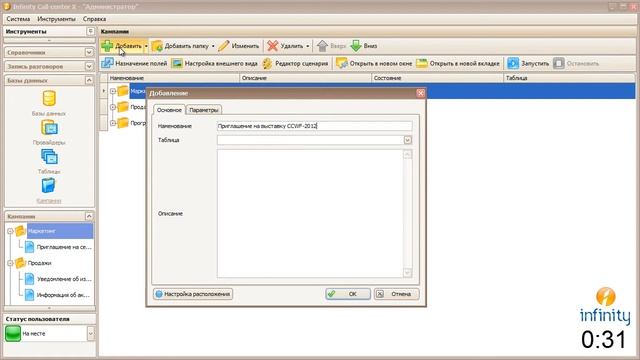Image resolution: width=640 pixels, height=360 pixels.
Task: Expand the Прод... folder row in grid
Action: point(113,107)
